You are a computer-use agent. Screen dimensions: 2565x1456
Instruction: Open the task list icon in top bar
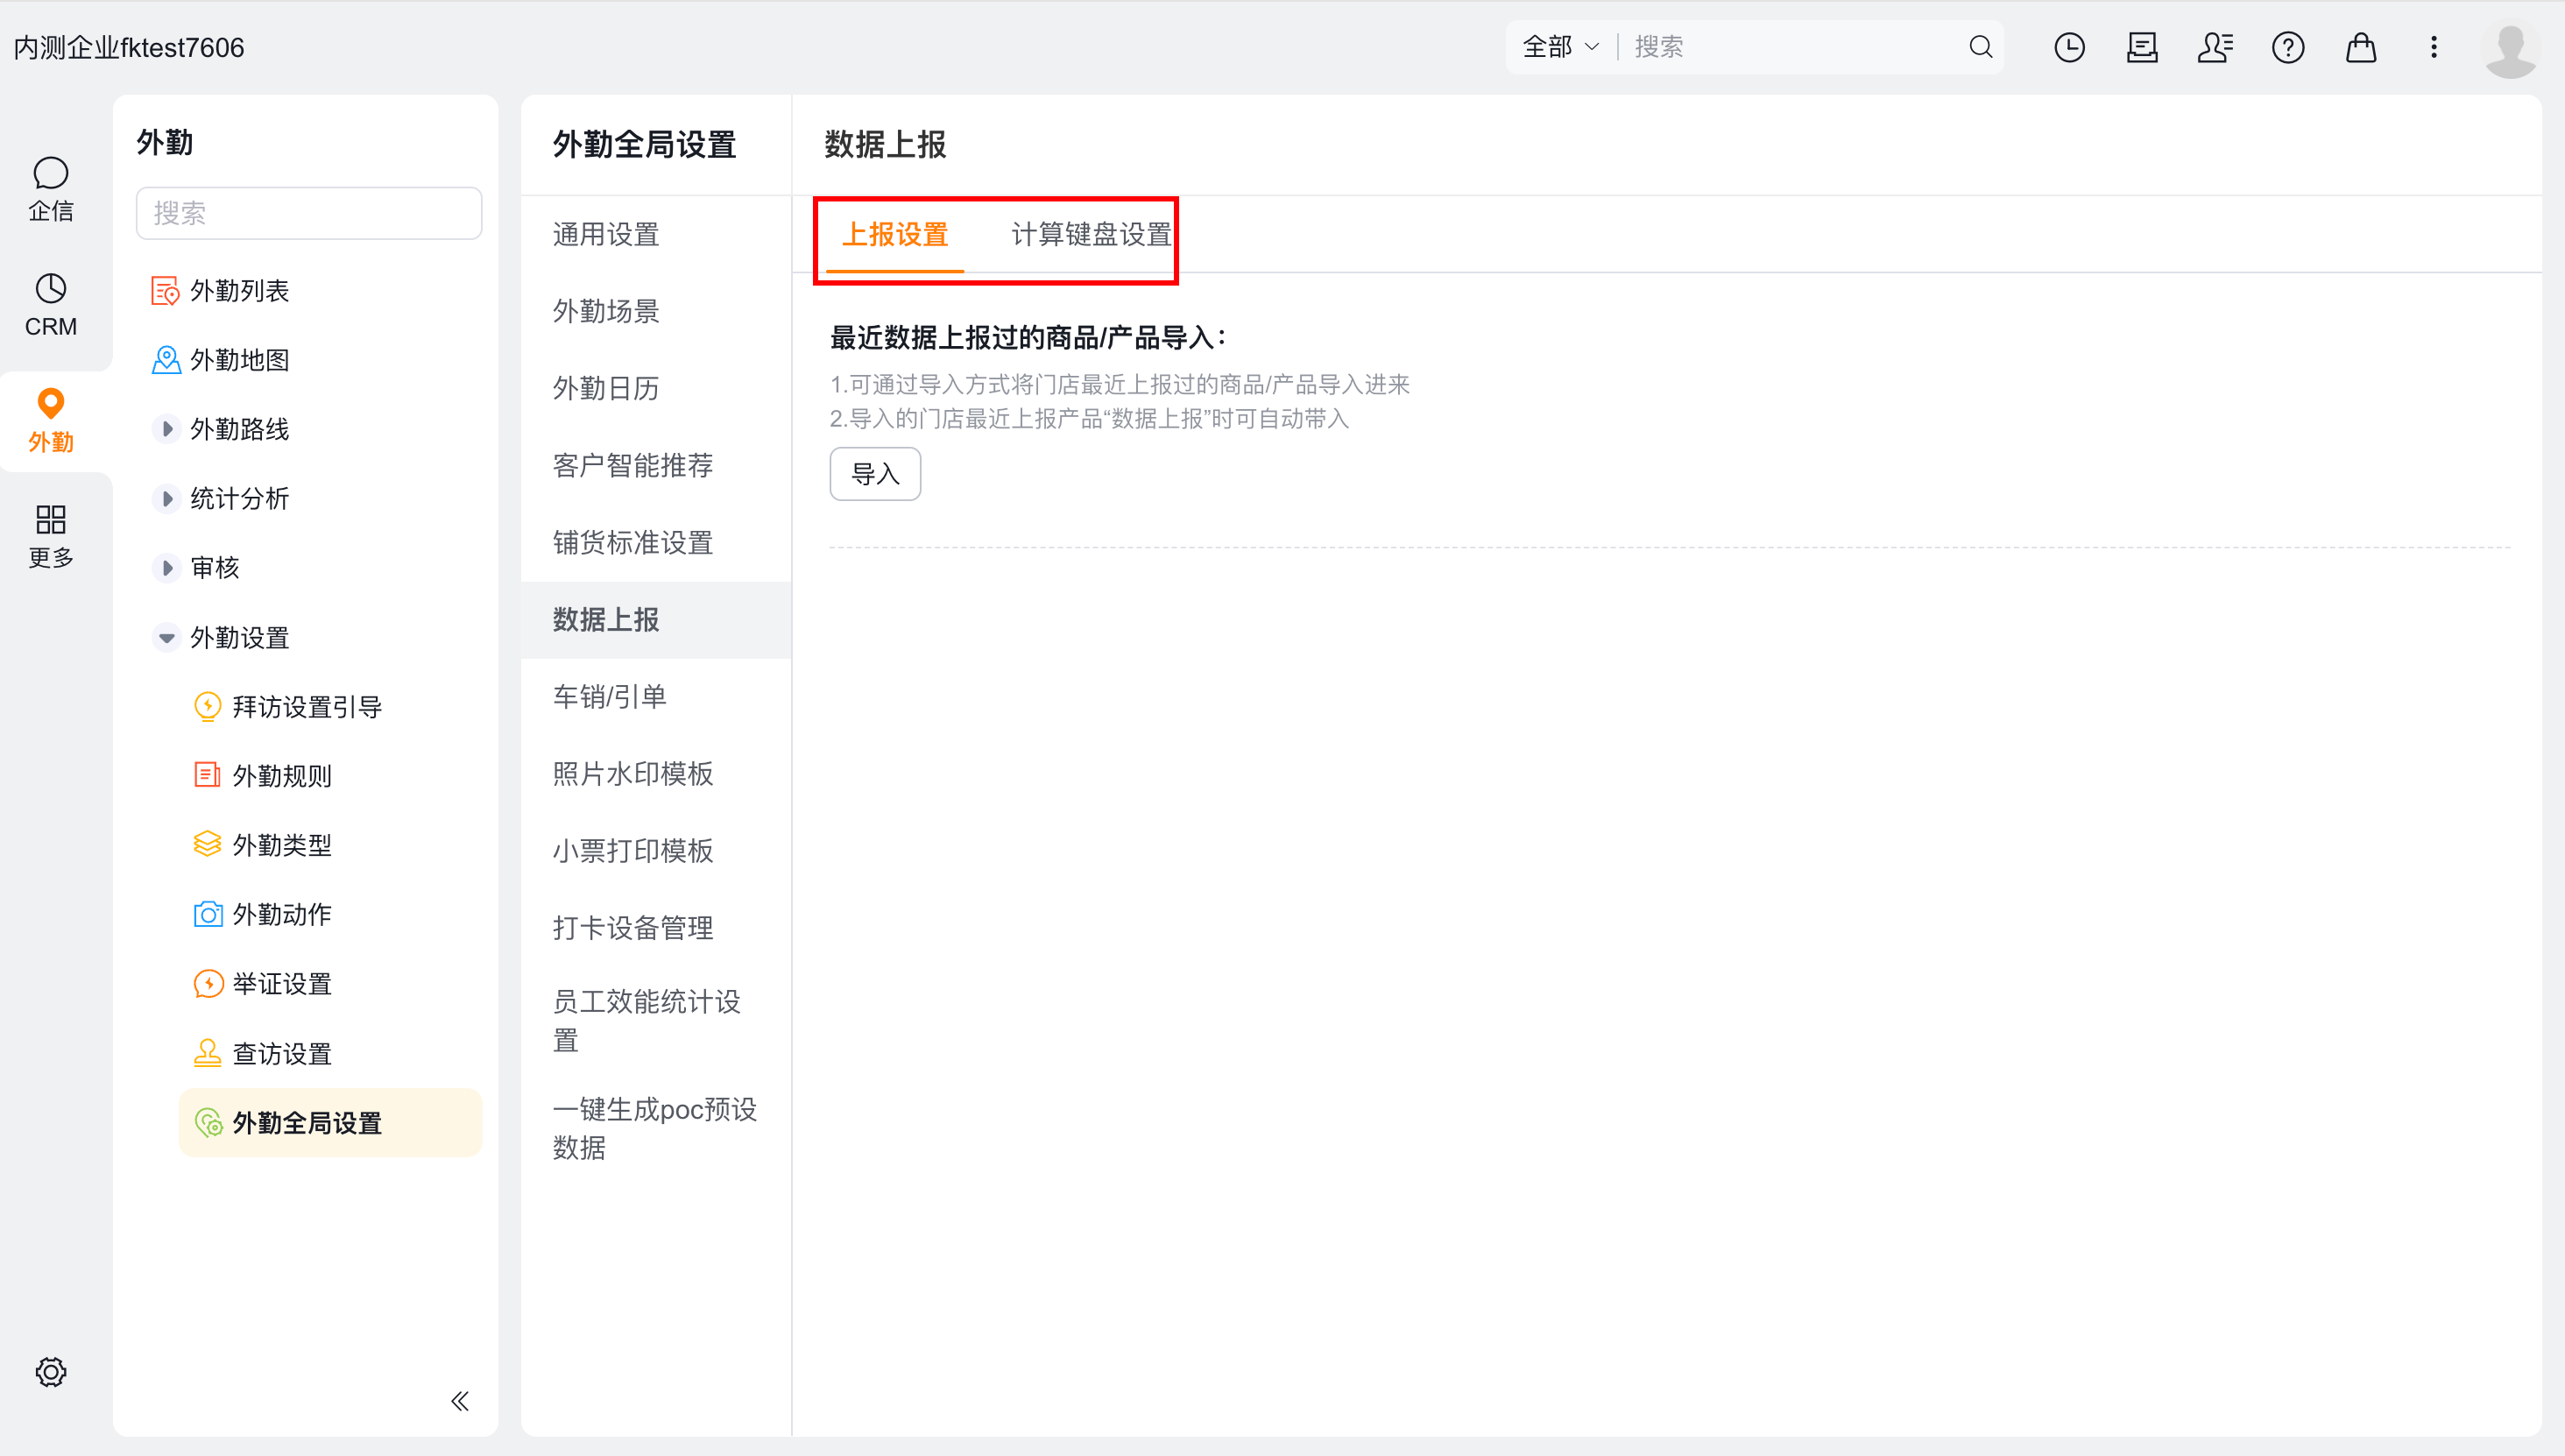(x=2142, y=47)
